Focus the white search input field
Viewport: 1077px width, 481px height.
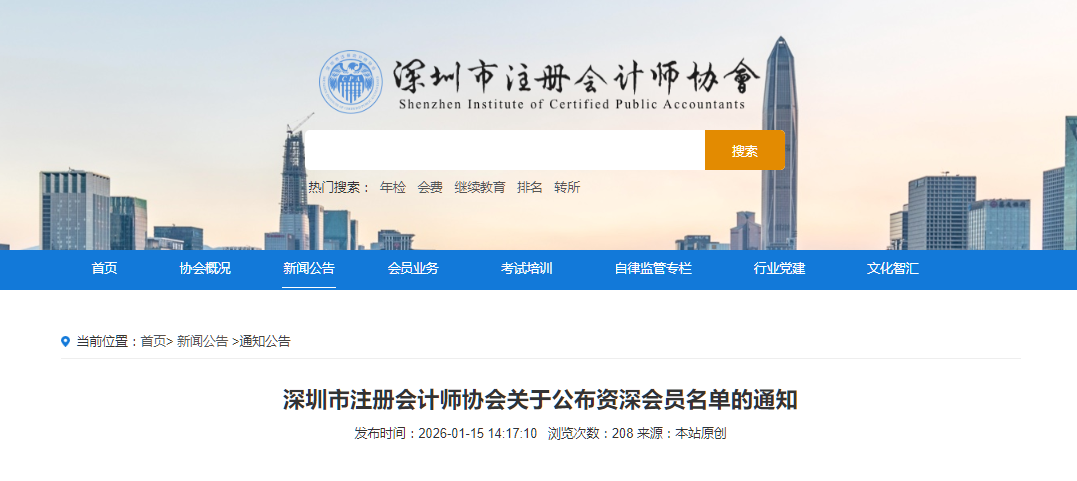(505, 150)
